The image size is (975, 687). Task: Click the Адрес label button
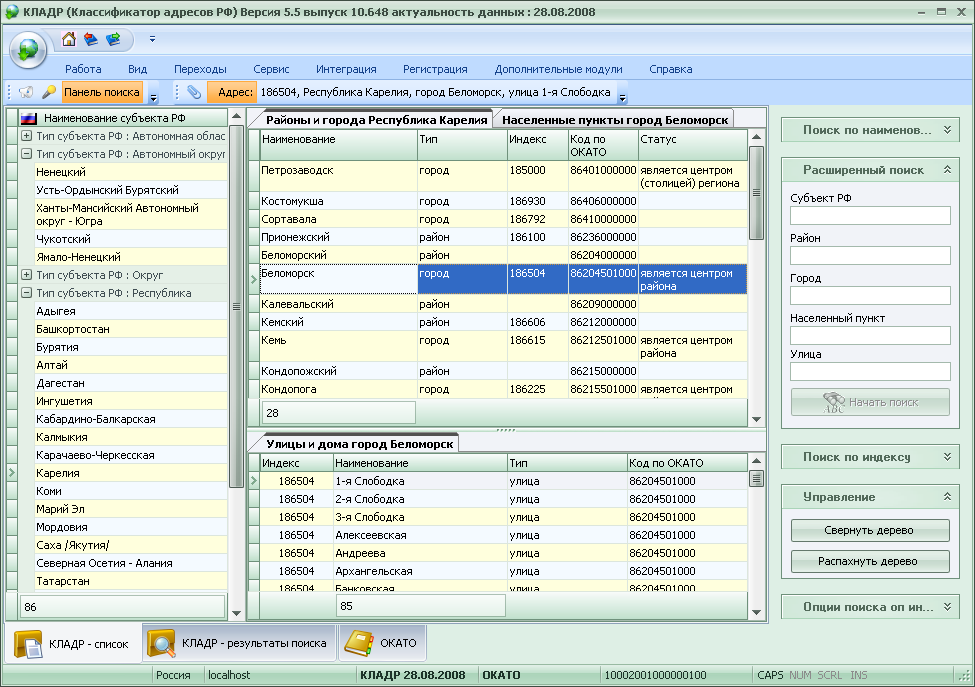[x=231, y=92]
